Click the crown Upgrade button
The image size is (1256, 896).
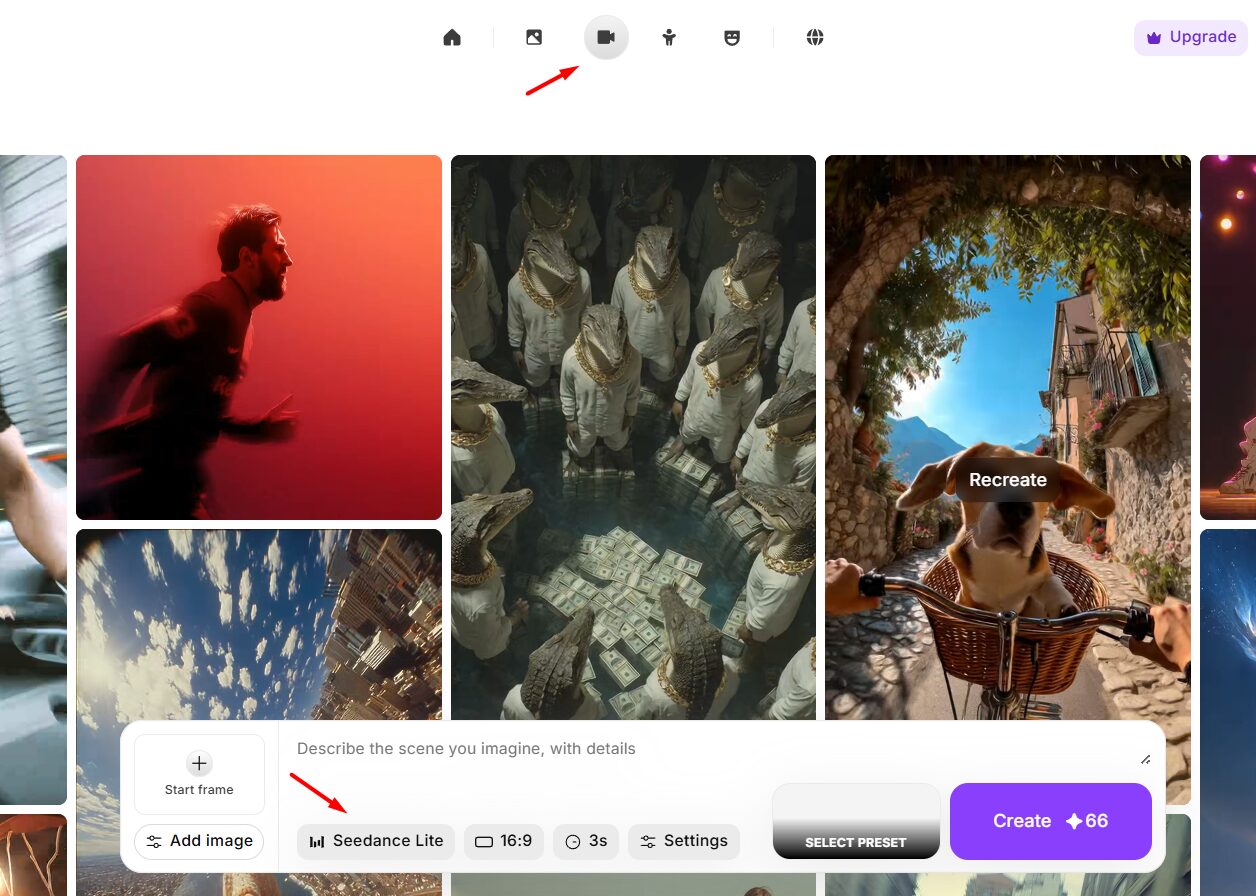[1190, 38]
